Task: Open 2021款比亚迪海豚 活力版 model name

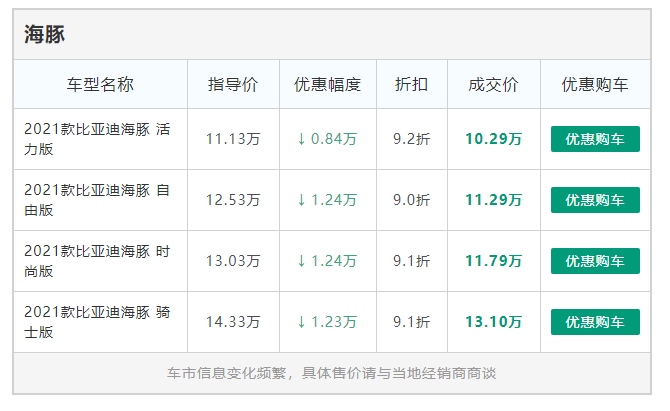Action: pos(97,139)
